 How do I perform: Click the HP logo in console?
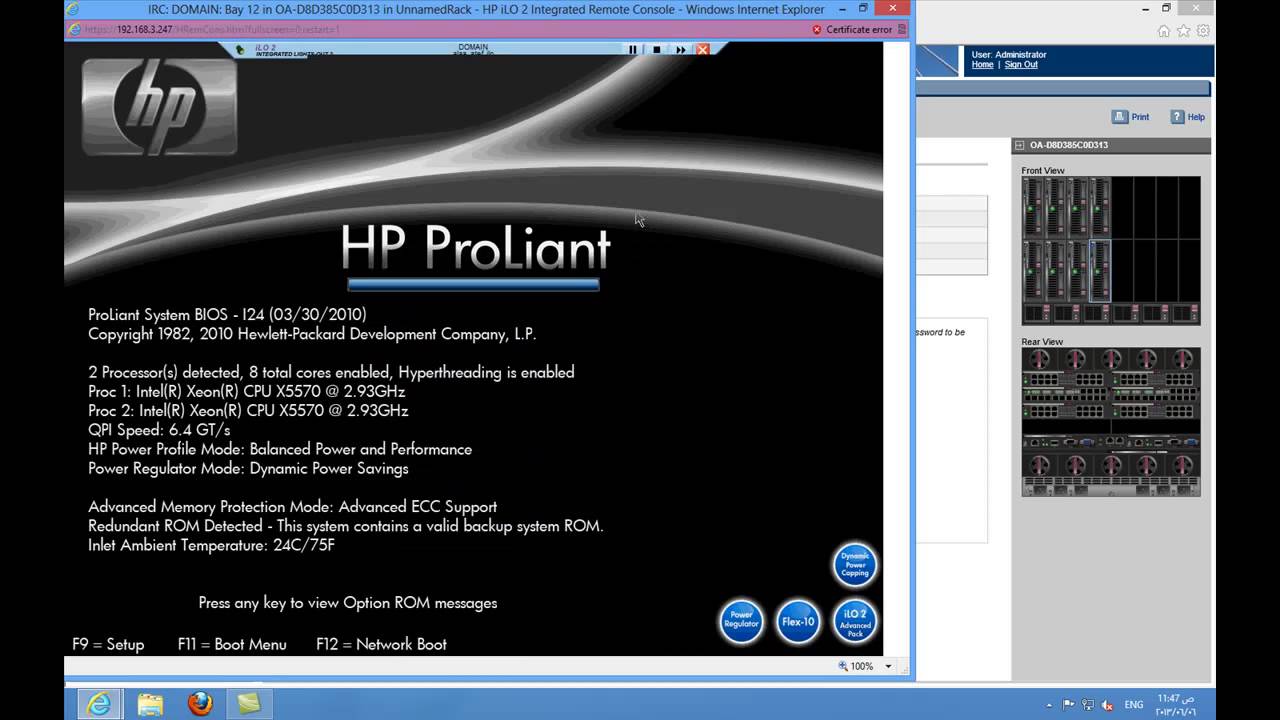tap(159, 107)
